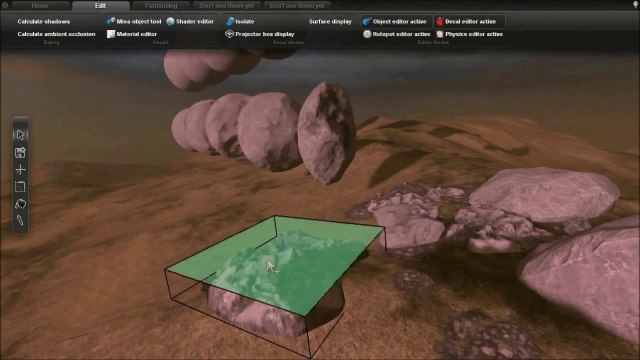
Task: Select the dashed rectangle selection tool
Action: [x=20, y=187]
